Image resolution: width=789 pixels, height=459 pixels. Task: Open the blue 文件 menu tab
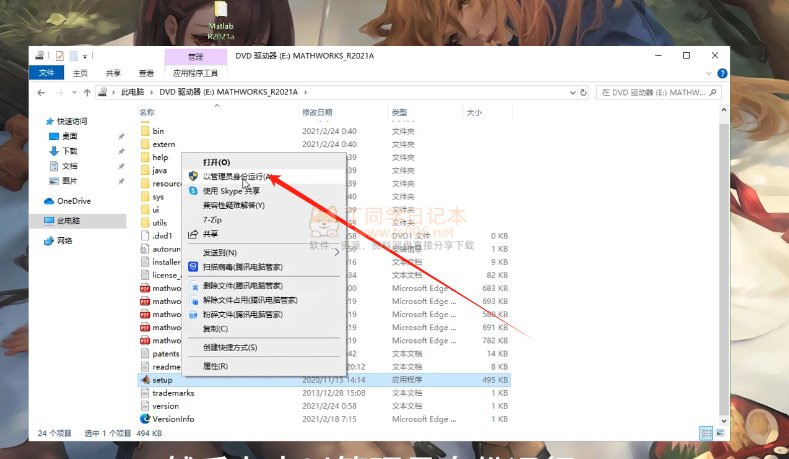[46, 73]
